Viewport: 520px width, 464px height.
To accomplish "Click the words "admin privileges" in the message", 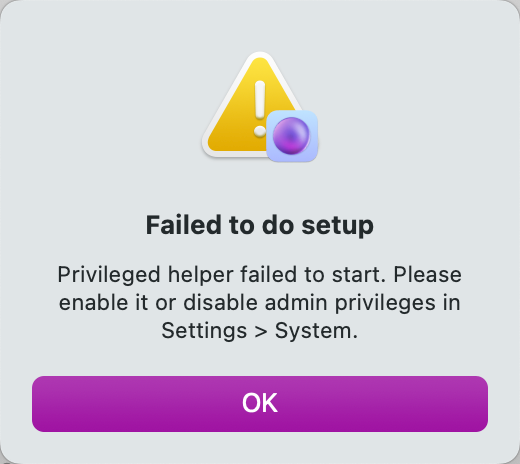I will click(350, 303).
